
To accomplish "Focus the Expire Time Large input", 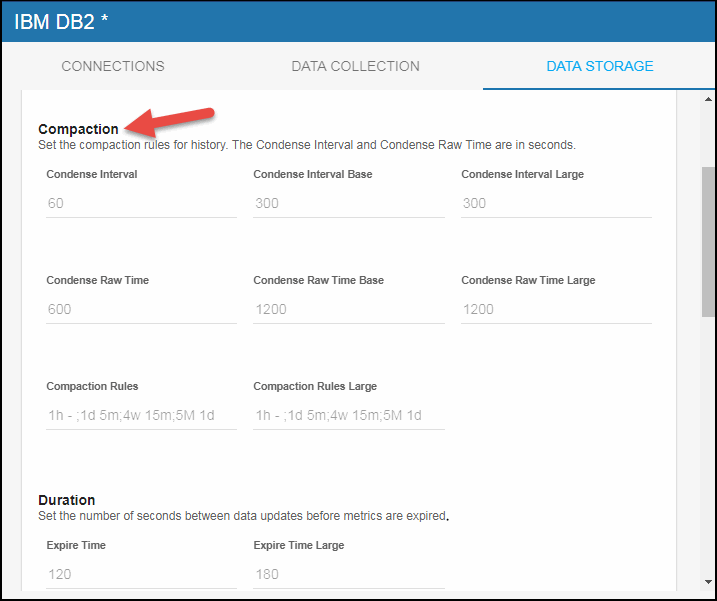I will pyautogui.click(x=348, y=574).
